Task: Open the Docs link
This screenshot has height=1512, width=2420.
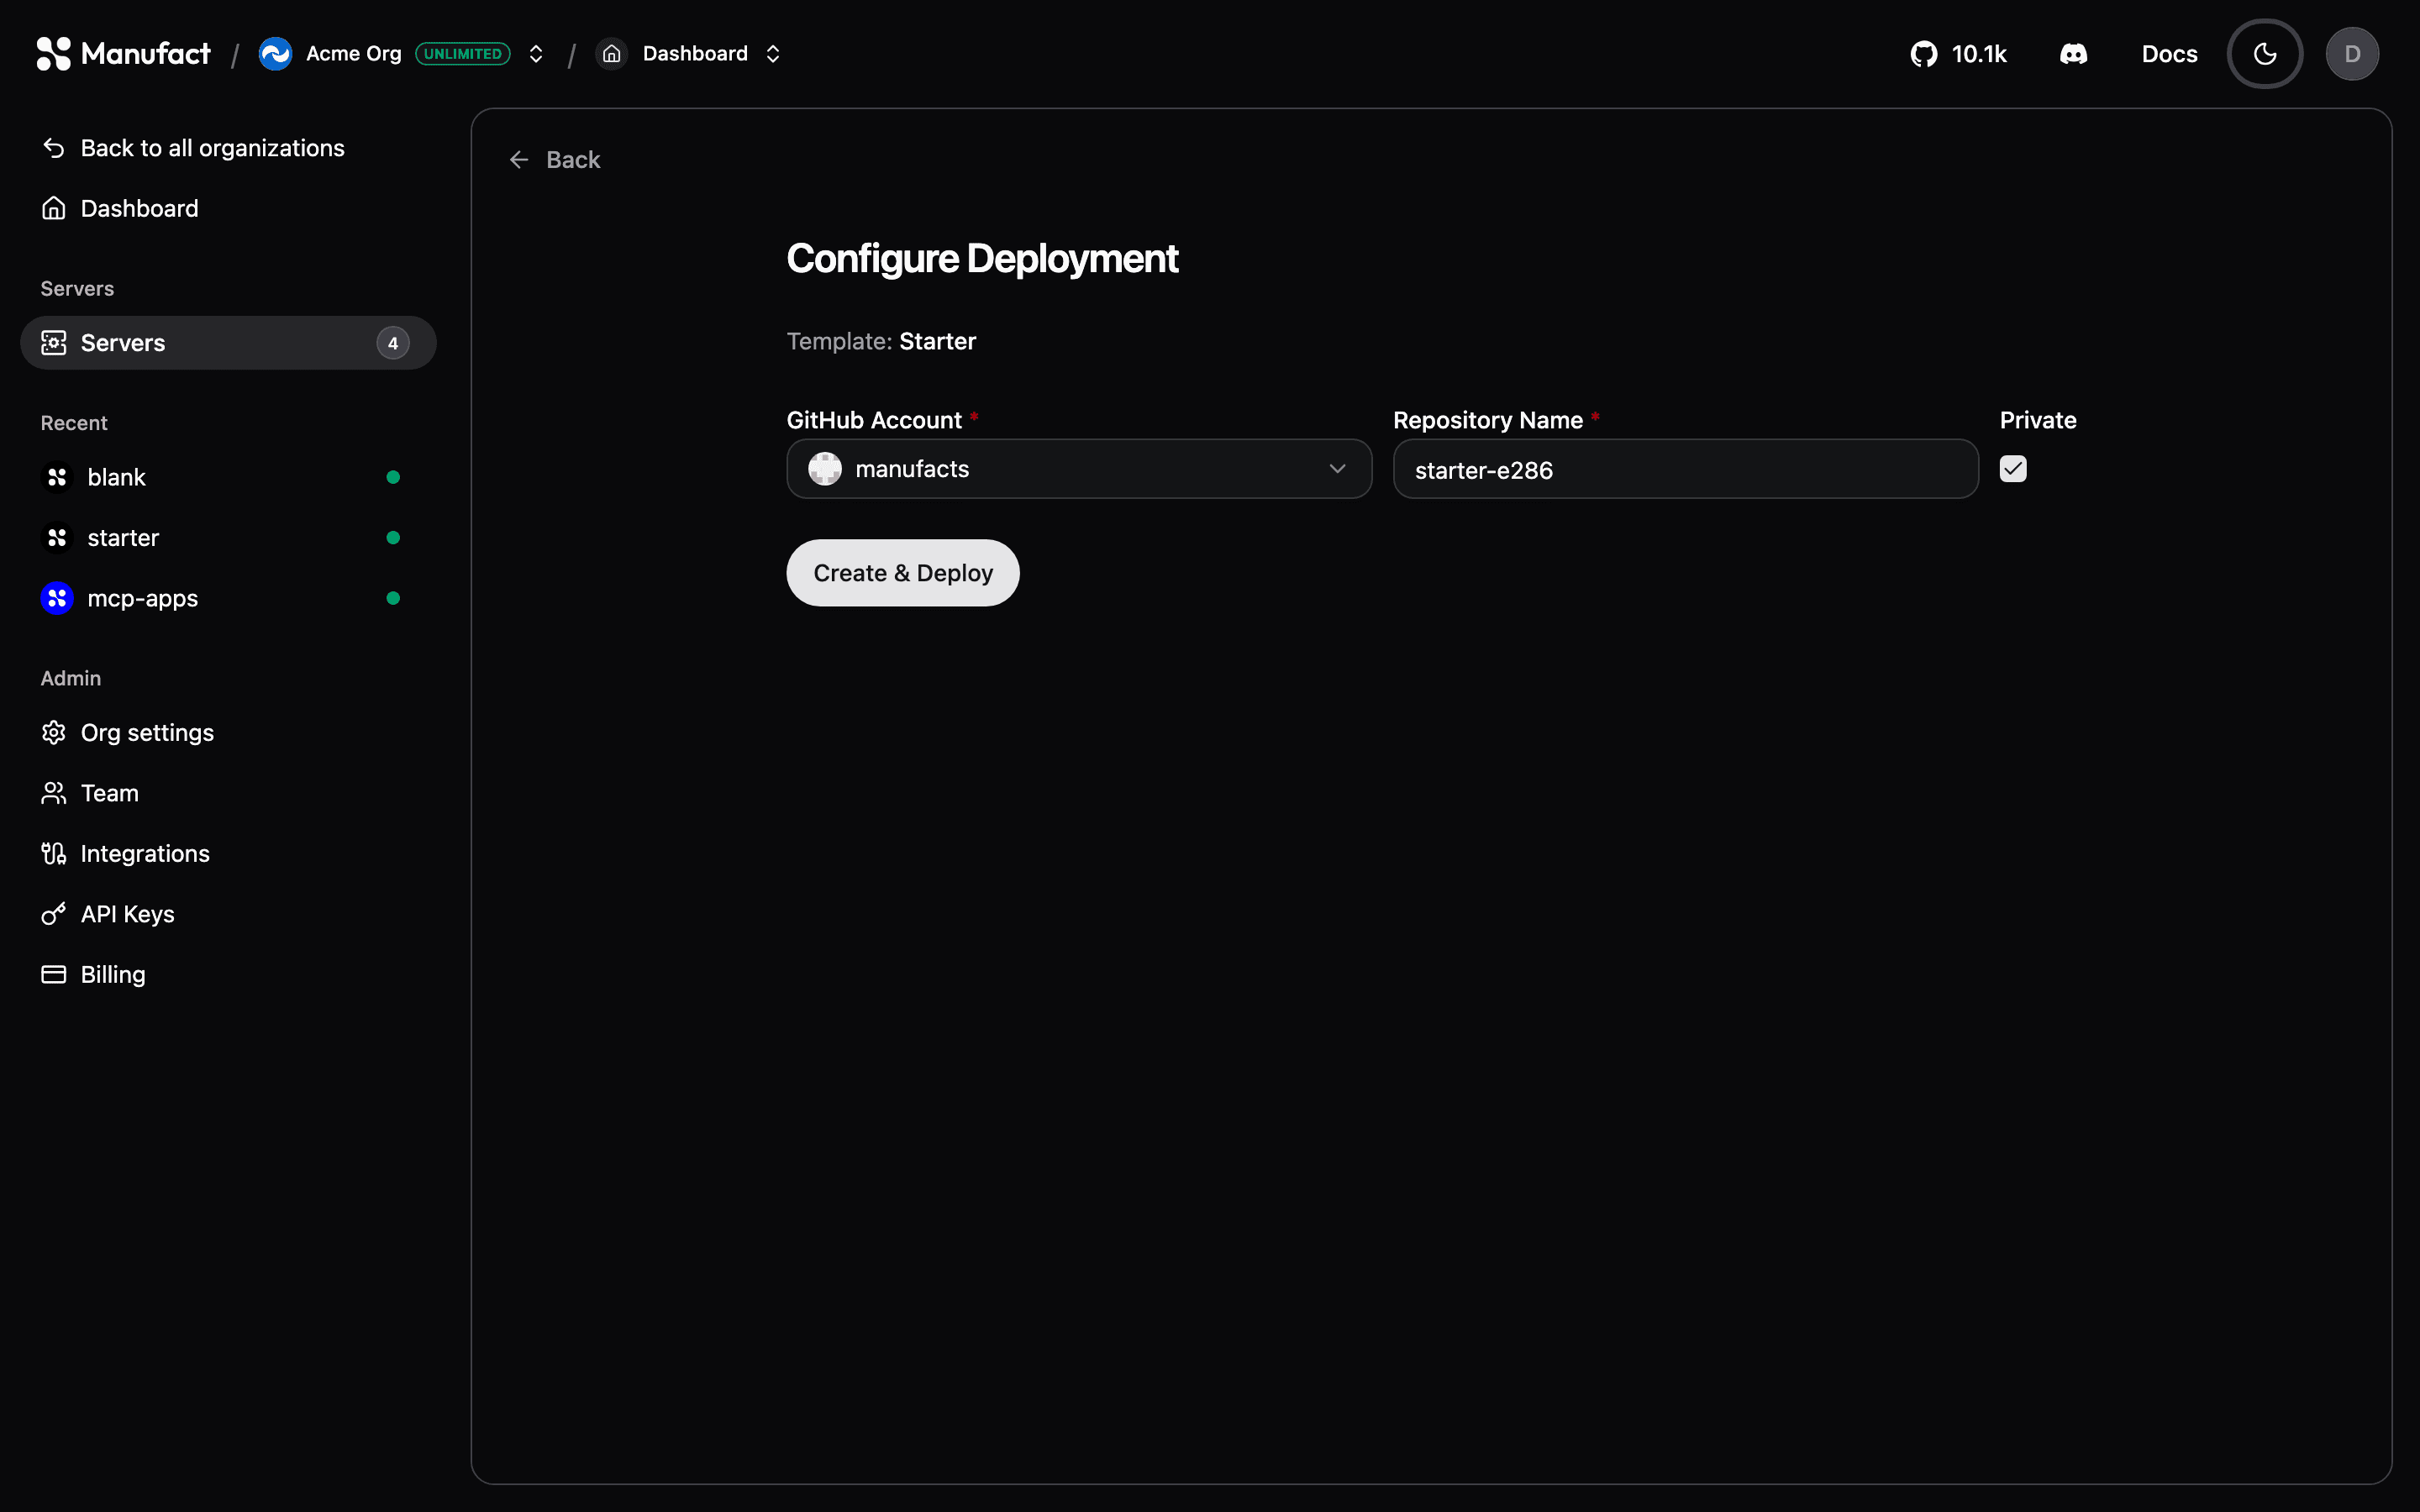Action: [2169, 54]
